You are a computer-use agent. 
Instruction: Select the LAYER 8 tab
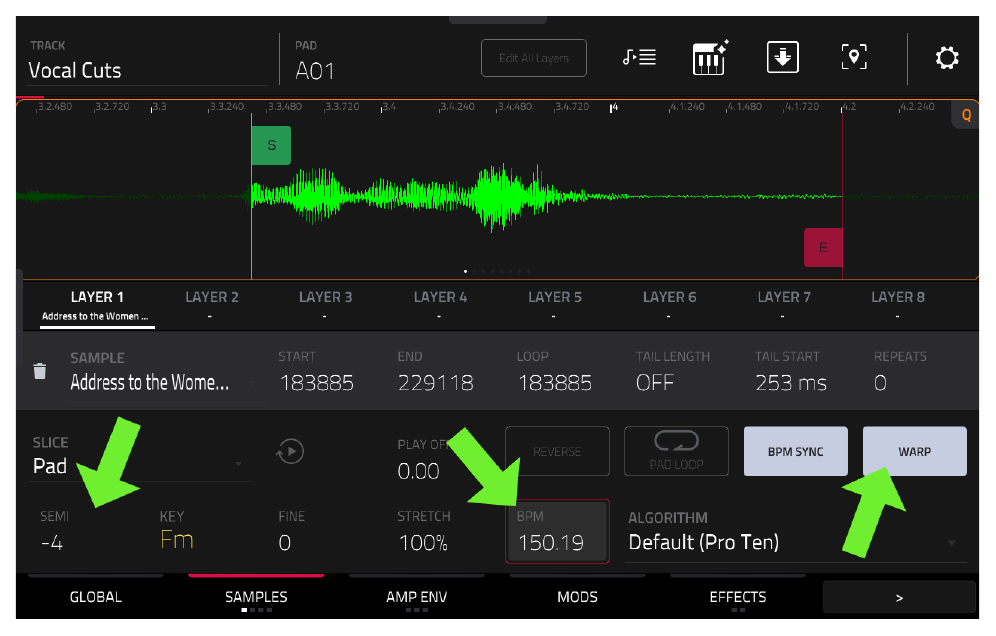coord(898,306)
